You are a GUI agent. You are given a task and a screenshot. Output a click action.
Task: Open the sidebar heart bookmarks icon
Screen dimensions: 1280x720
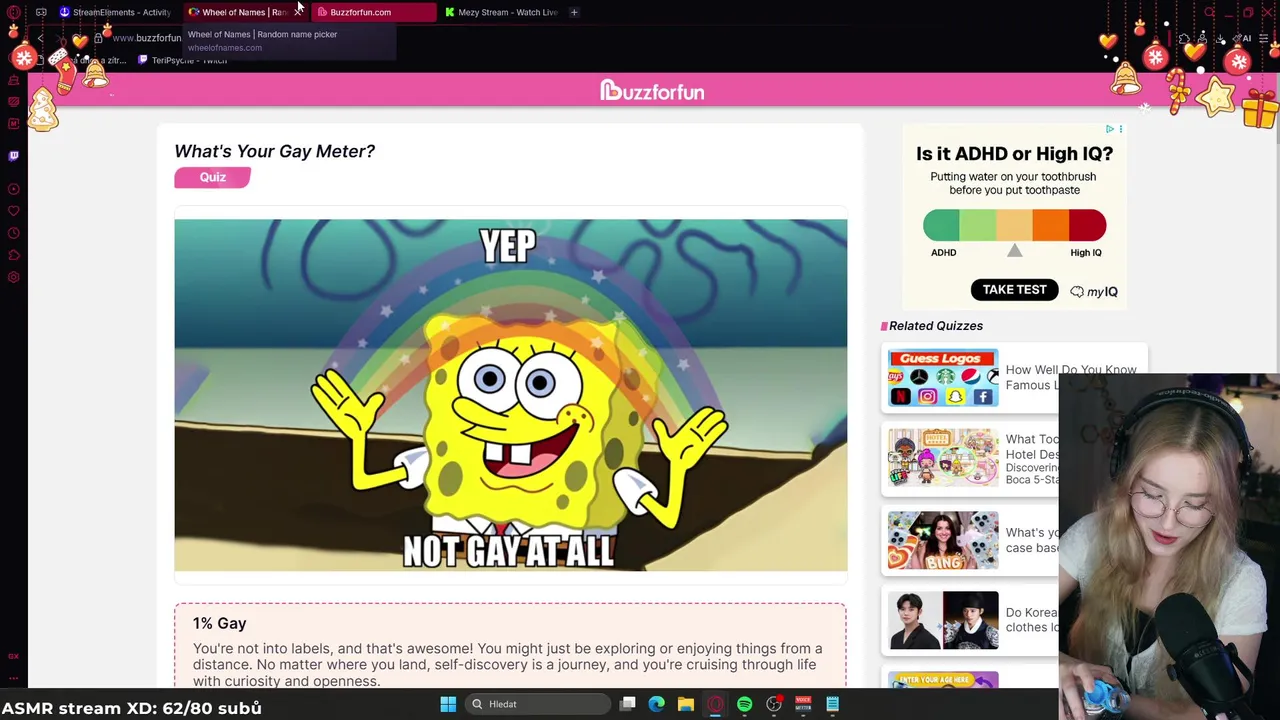(x=14, y=211)
